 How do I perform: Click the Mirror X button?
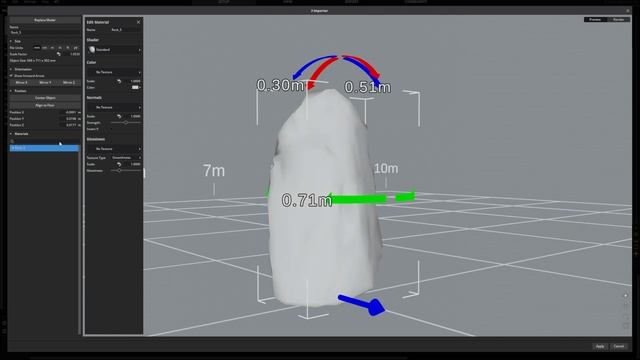[21, 82]
